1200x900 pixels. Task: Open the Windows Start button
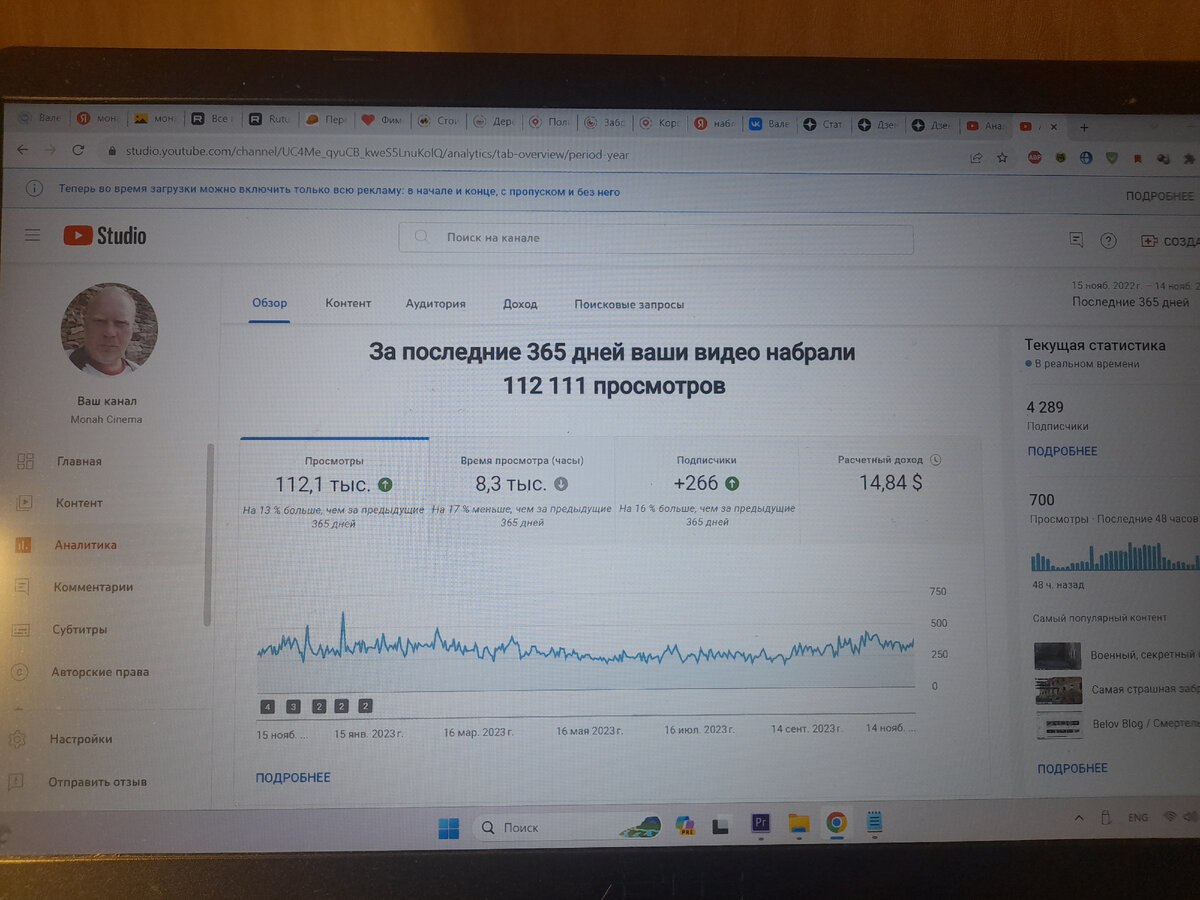[449, 828]
